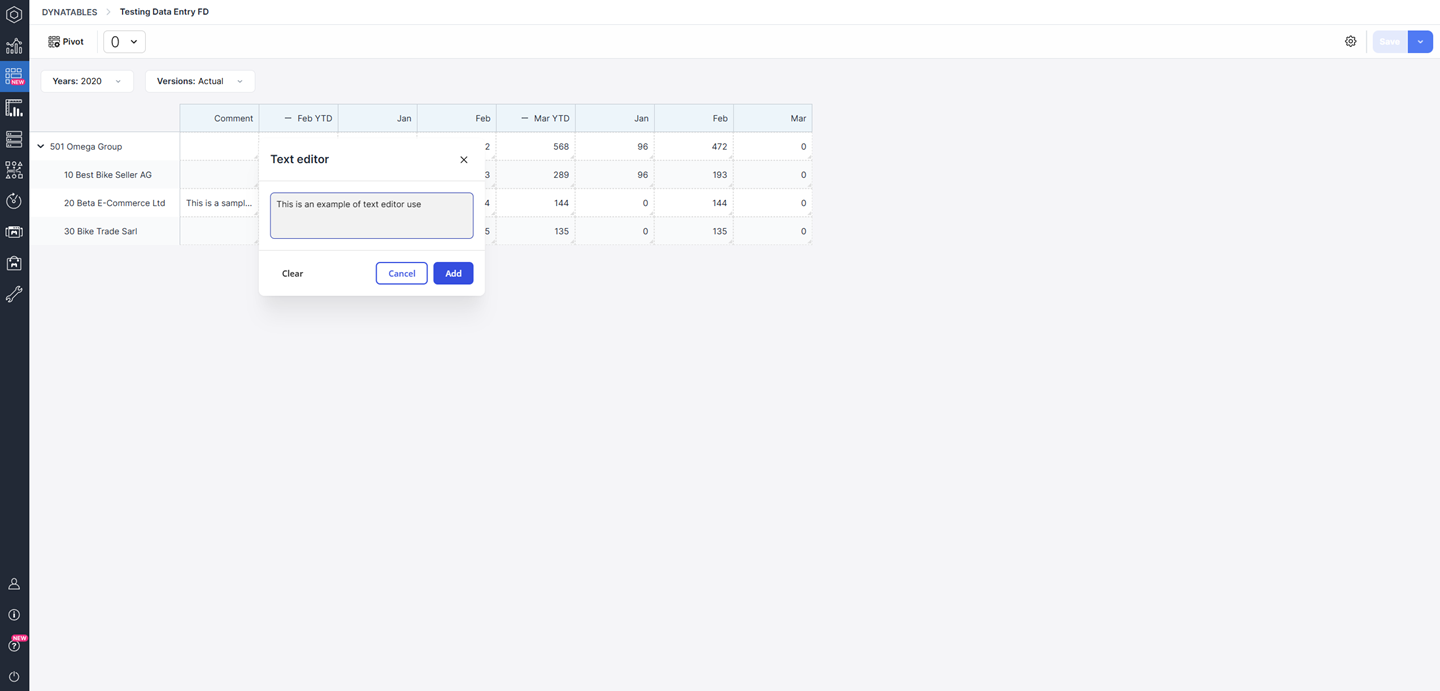The width and height of the screenshot is (1440, 691).
Task: Select the Dynatables icon with NEW badge
Action: tap(14, 75)
